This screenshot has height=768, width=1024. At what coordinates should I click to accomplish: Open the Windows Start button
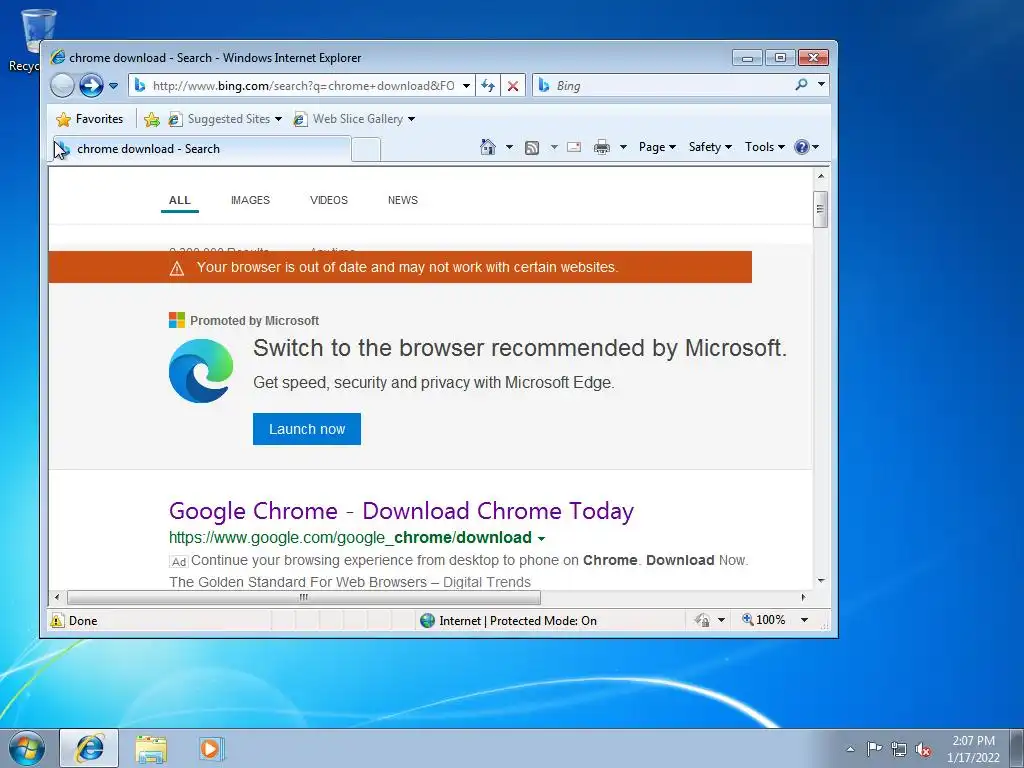(x=27, y=748)
